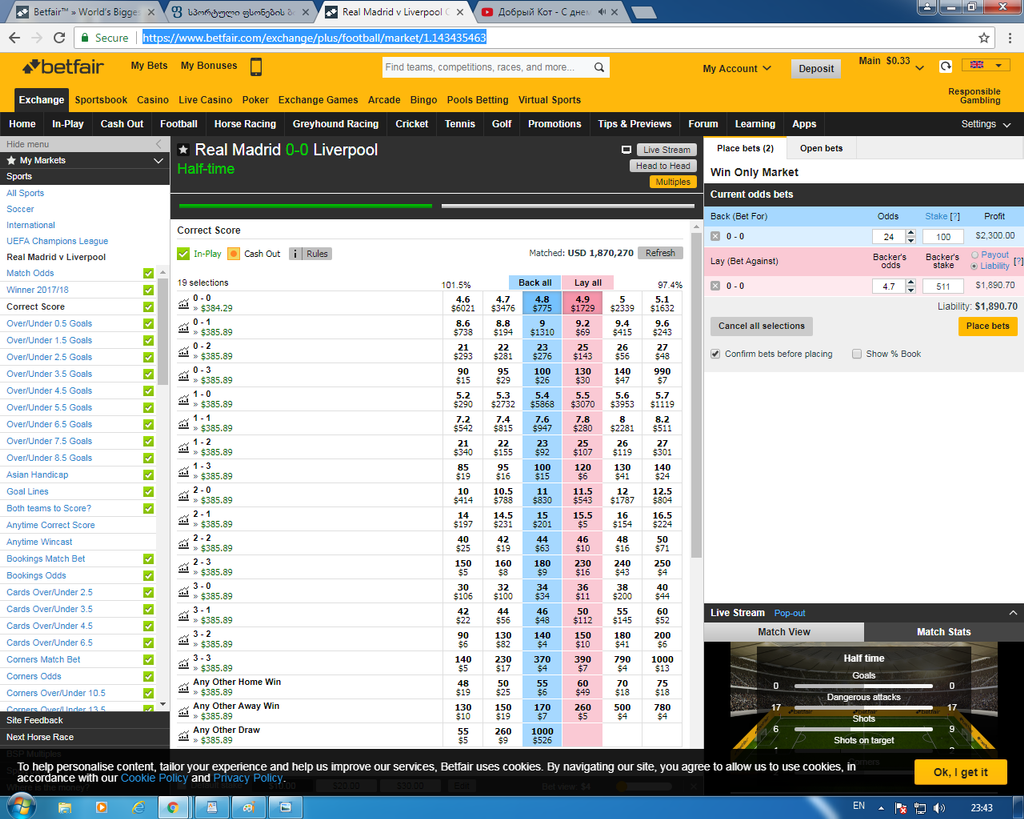This screenshot has width=1024, height=819.
Task: Toggle the Asian Handicap checkbox
Action: [149, 475]
